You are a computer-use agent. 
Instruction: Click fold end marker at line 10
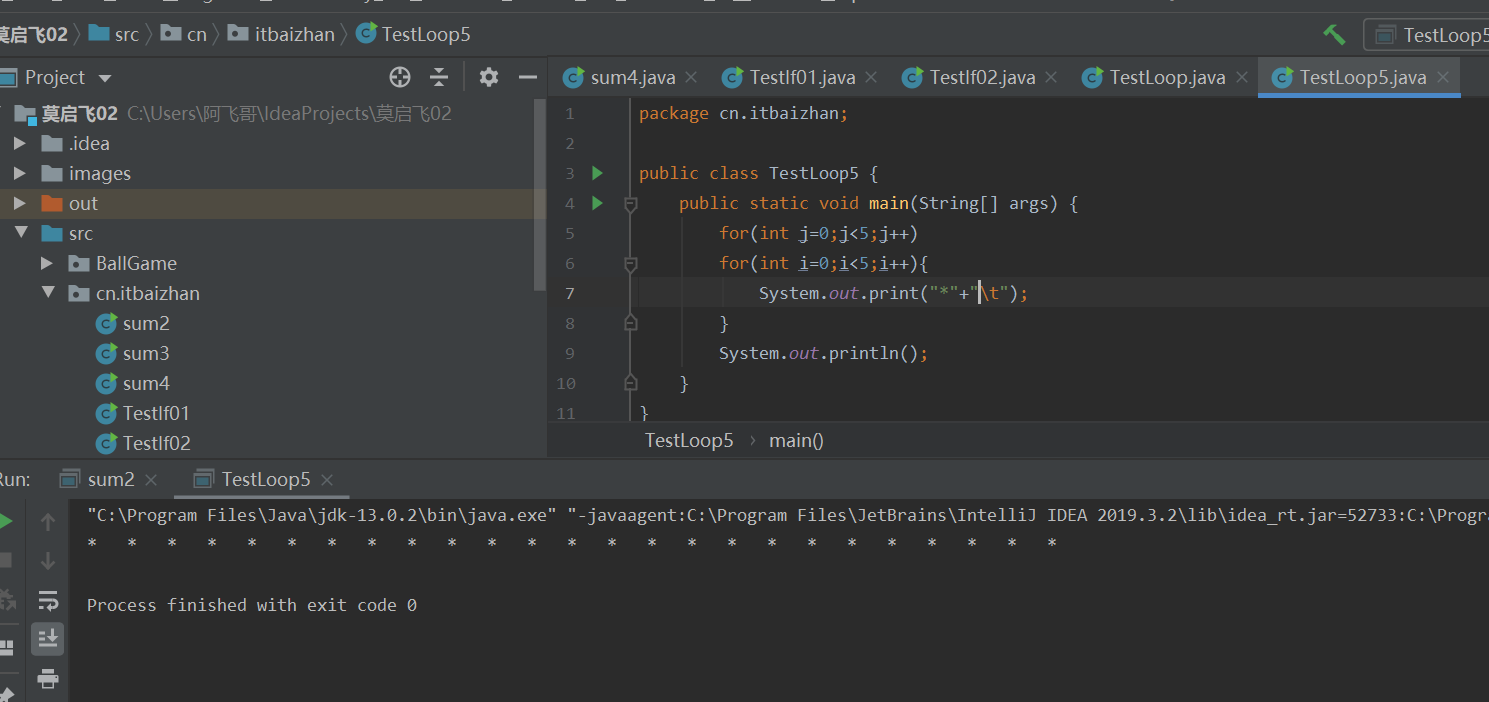click(x=630, y=383)
